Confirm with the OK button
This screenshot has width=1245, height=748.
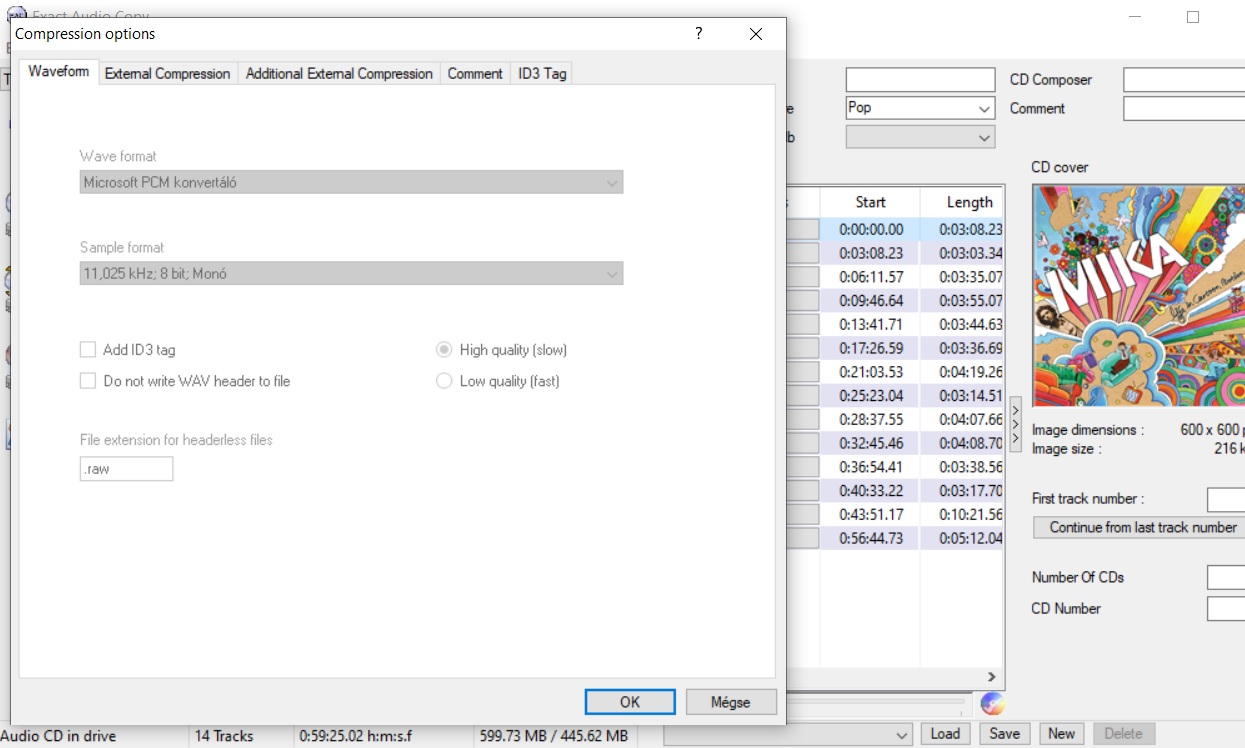coord(630,702)
